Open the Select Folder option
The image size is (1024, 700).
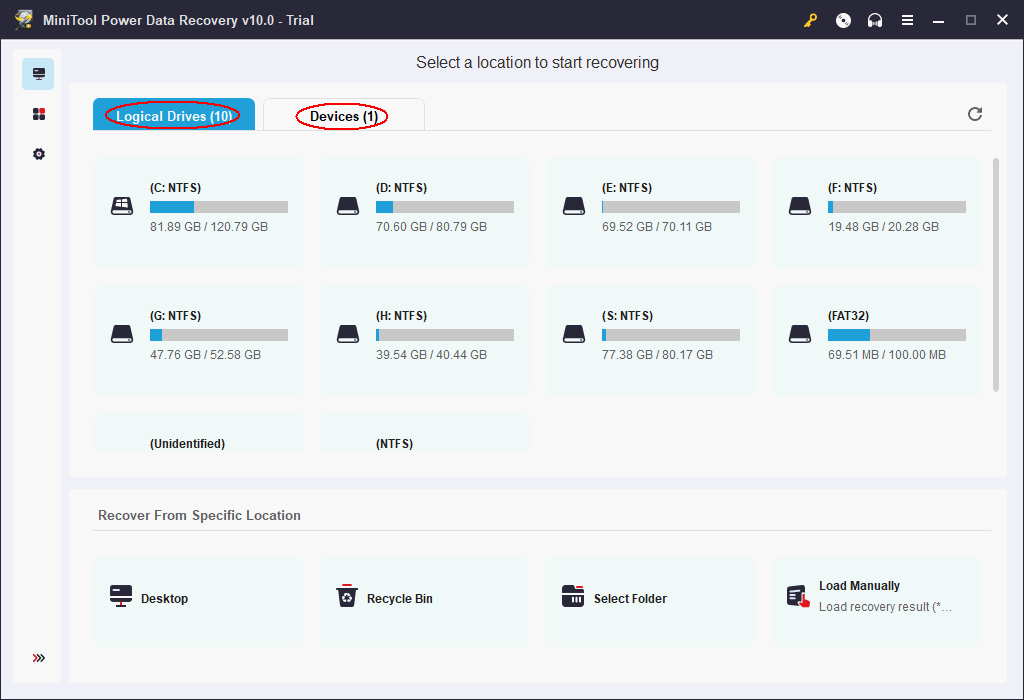(651, 599)
